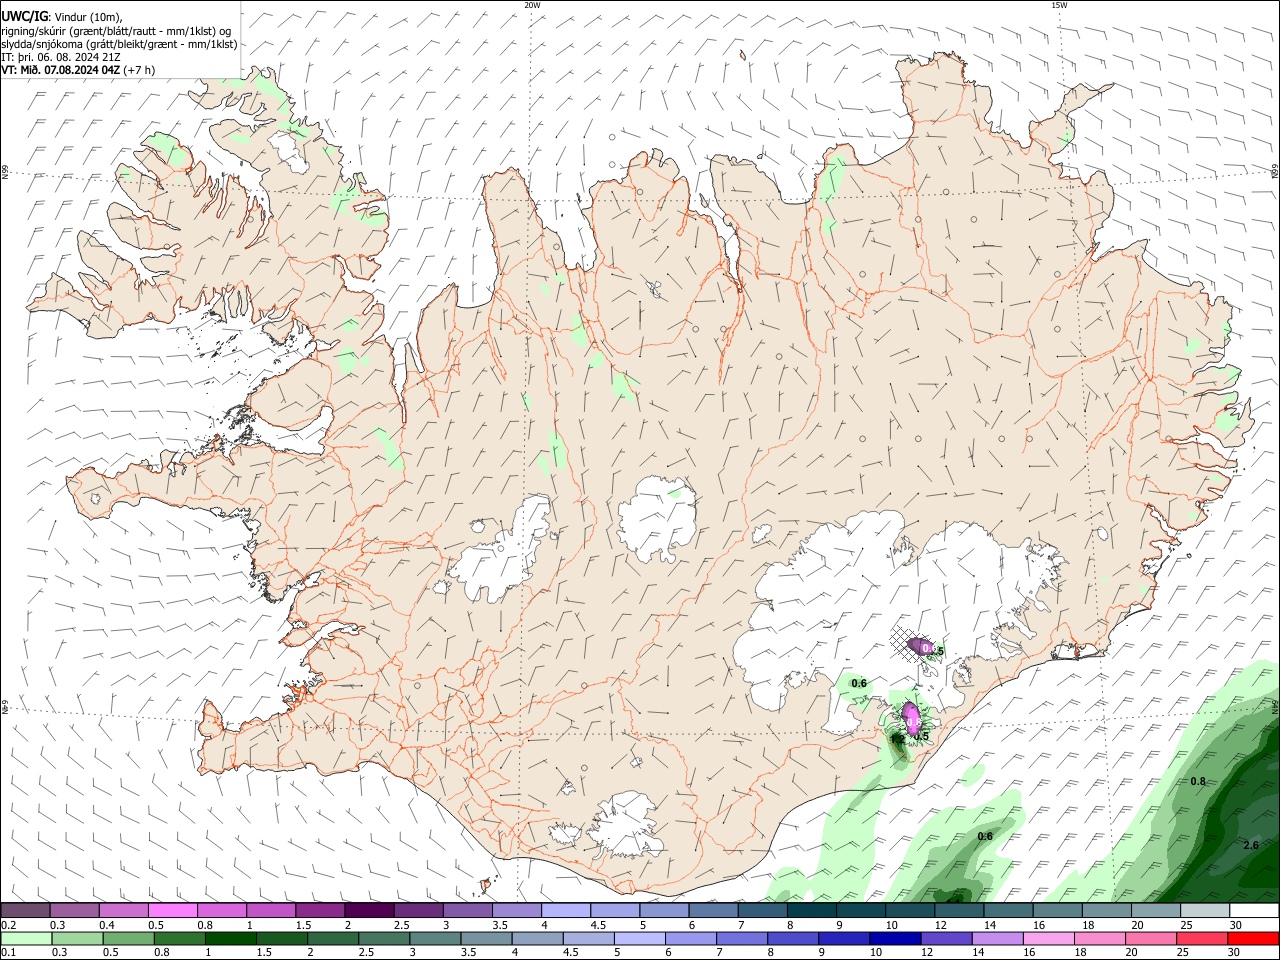
Task: Pick the darkest purple 2 swatch in upper legend row
Action: (369, 910)
